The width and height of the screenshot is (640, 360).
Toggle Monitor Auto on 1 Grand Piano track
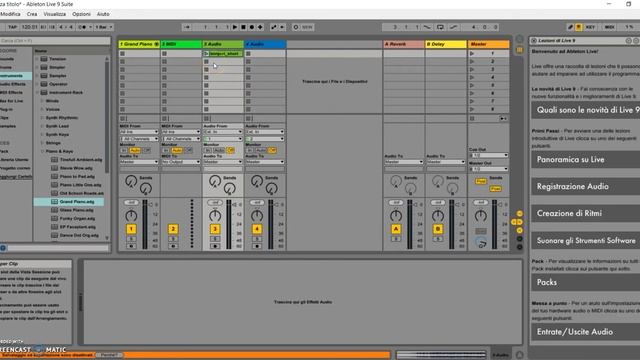pos(135,150)
